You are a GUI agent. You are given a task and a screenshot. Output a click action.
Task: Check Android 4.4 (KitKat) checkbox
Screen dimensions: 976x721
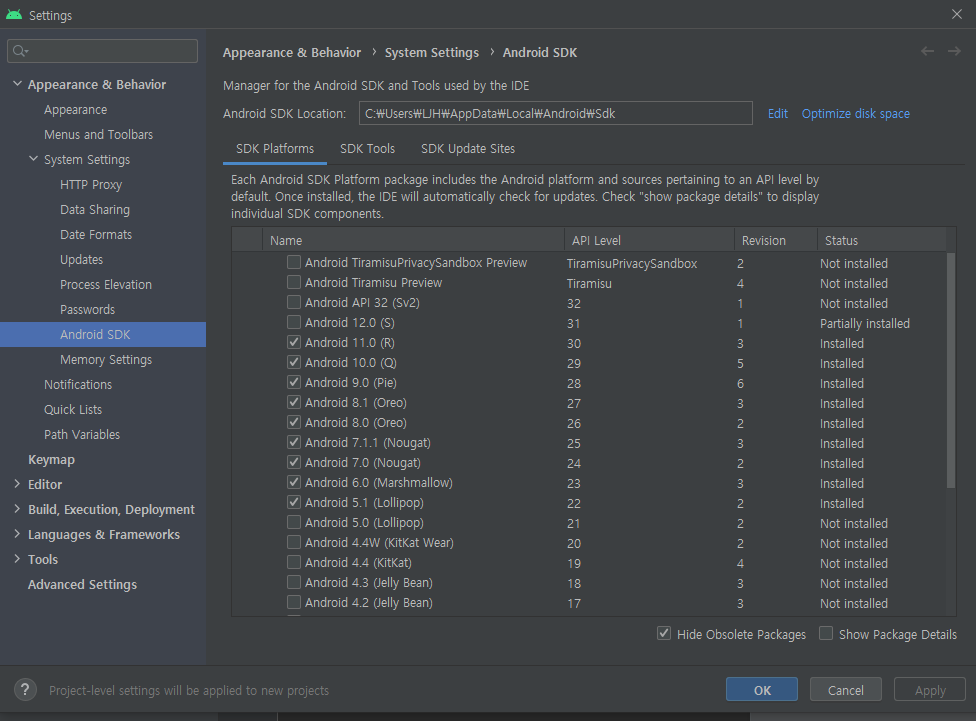pos(294,562)
